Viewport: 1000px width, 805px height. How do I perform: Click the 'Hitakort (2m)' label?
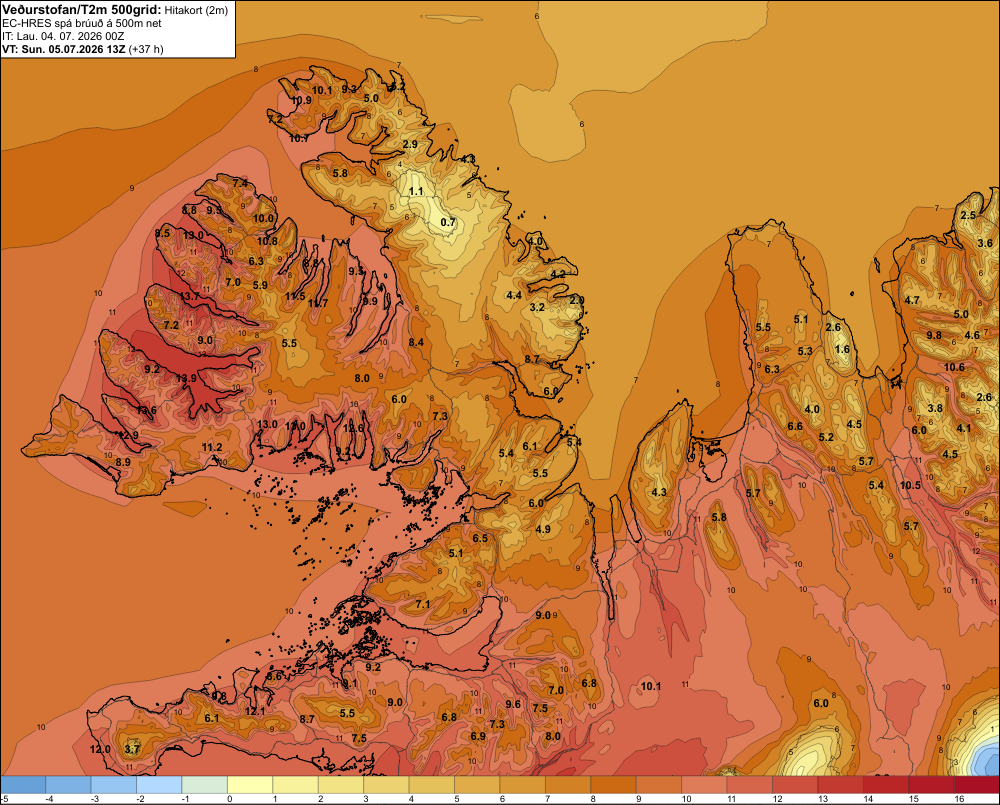point(196,10)
